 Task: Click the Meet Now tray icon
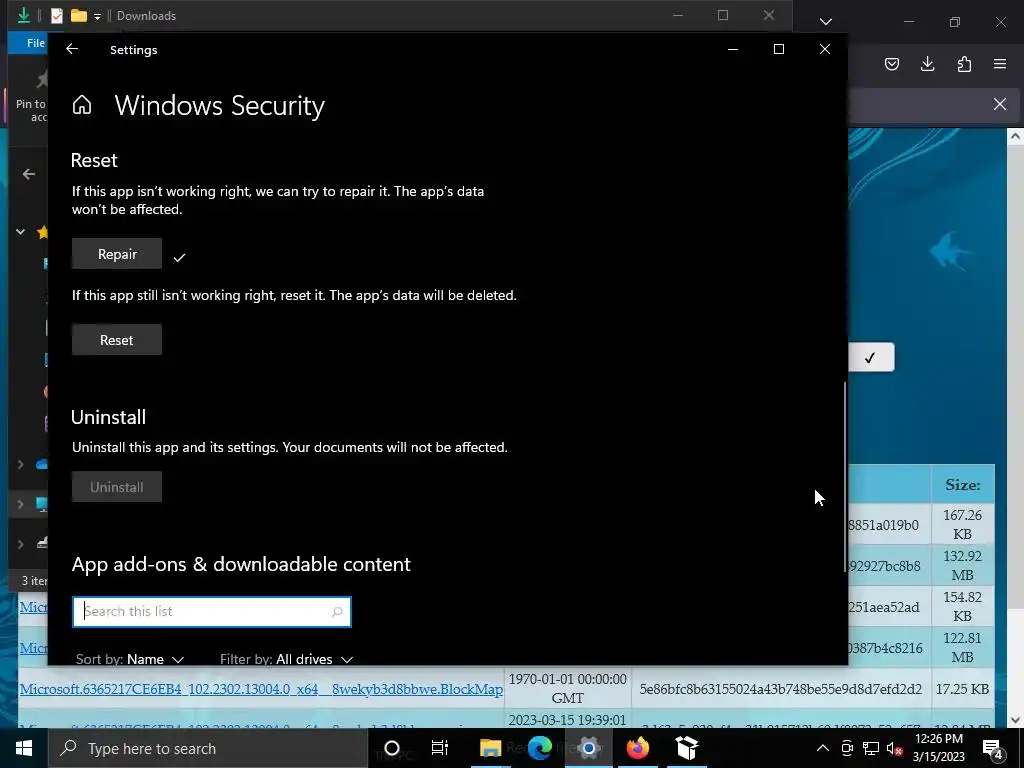pos(847,748)
